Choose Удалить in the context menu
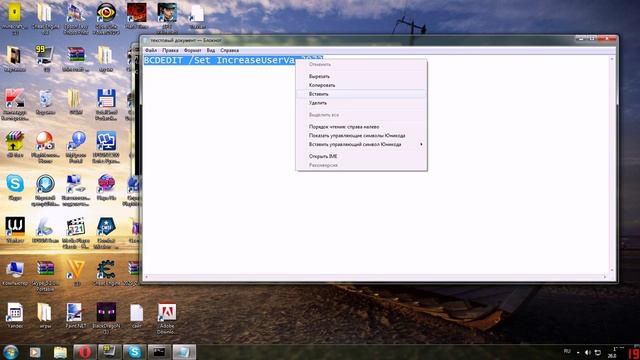Viewport: 640px width, 360px height. click(x=361, y=103)
